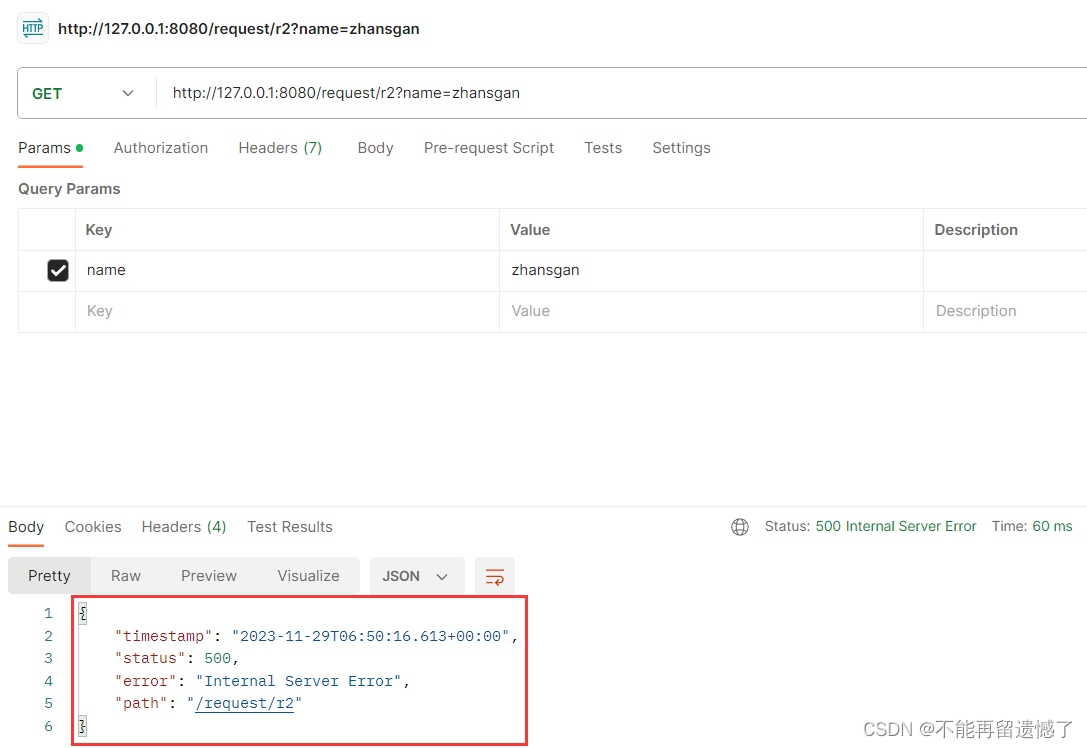The image size is (1087, 748).
Task: Click the empty Description placeholder cell
Action: click(1005, 311)
